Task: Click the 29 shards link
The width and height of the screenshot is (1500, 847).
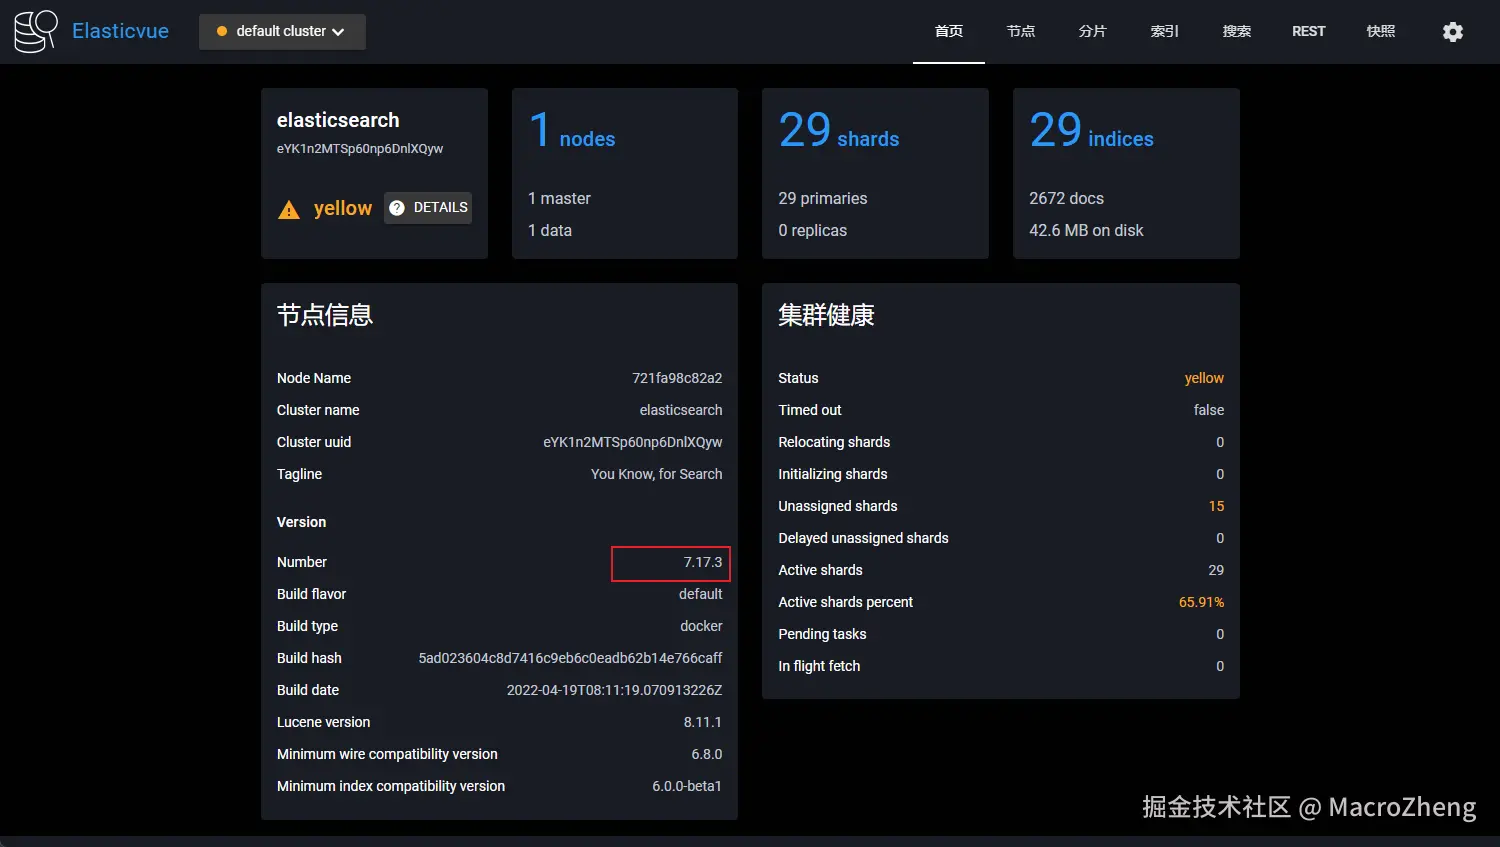Action: point(839,131)
